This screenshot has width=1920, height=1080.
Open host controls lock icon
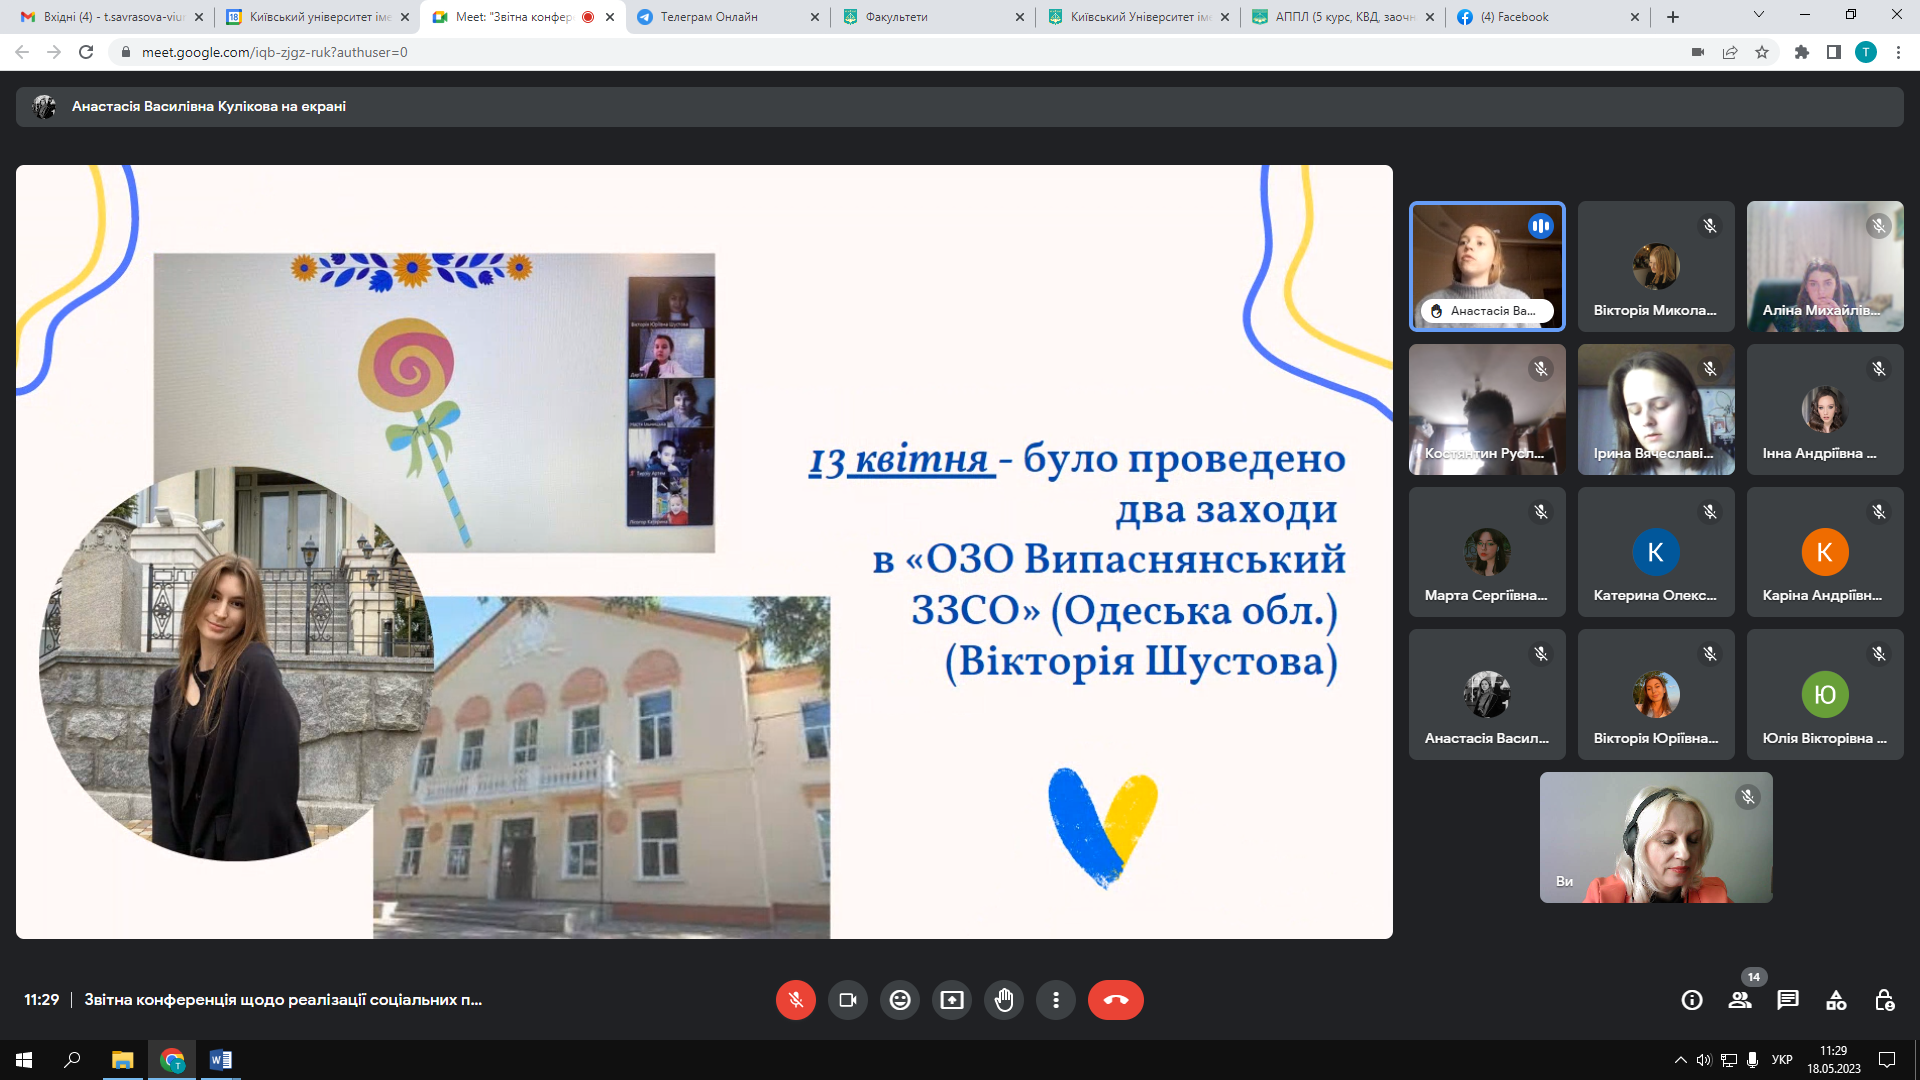coord(1884,1000)
